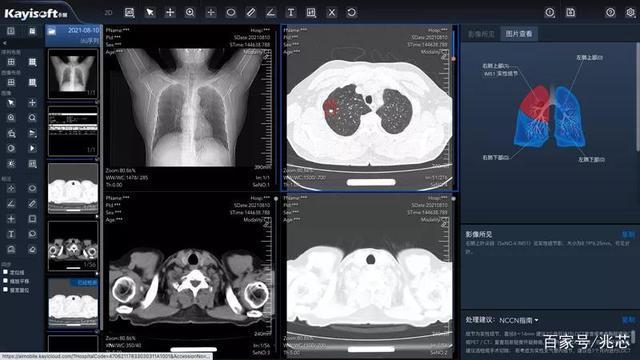640x360 pixels.
Task: Collapse the left sidebar with the small left arrow
Action: click(4, 43)
